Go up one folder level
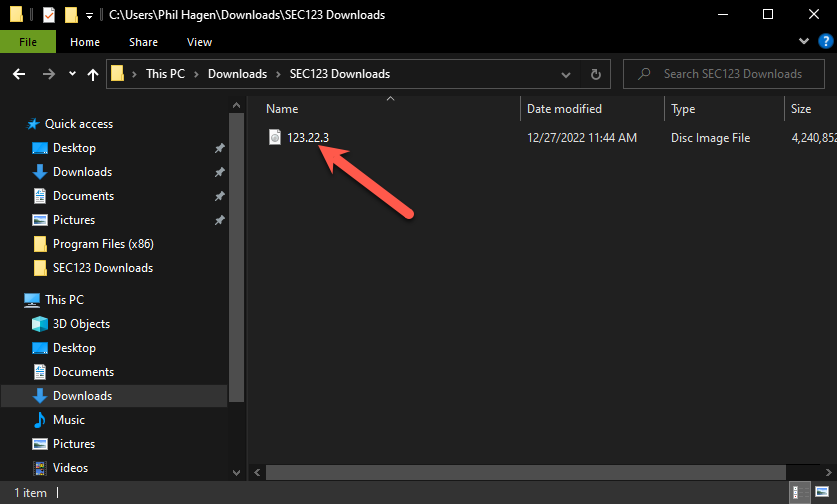The width and height of the screenshot is (837, 504). pos(93,74)
